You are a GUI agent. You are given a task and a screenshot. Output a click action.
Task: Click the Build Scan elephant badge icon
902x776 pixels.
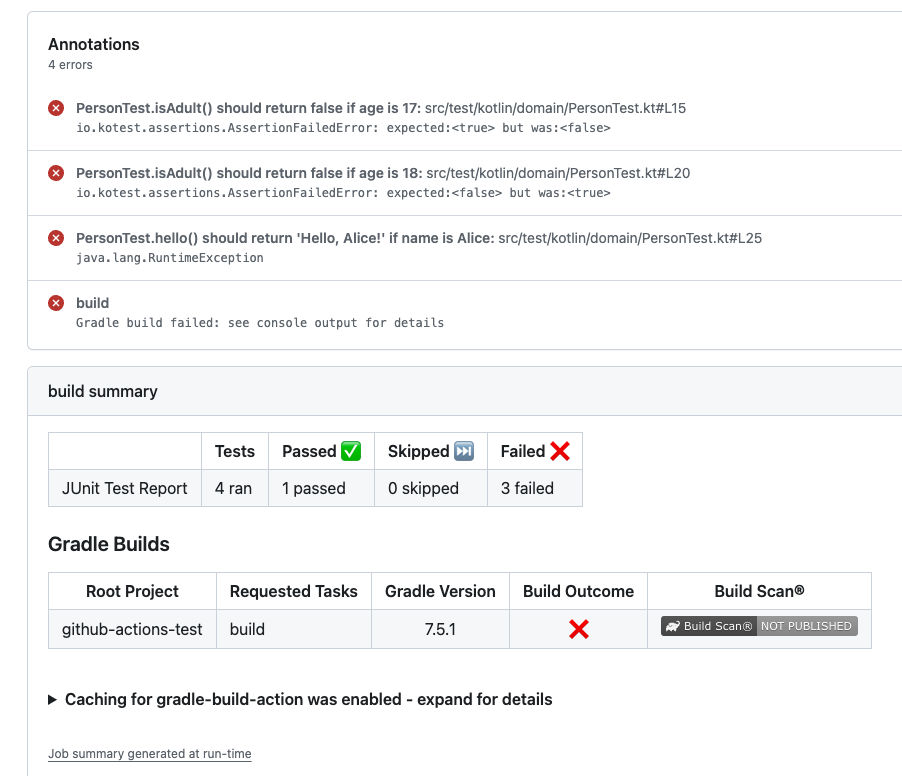click(x=673, y=626)
